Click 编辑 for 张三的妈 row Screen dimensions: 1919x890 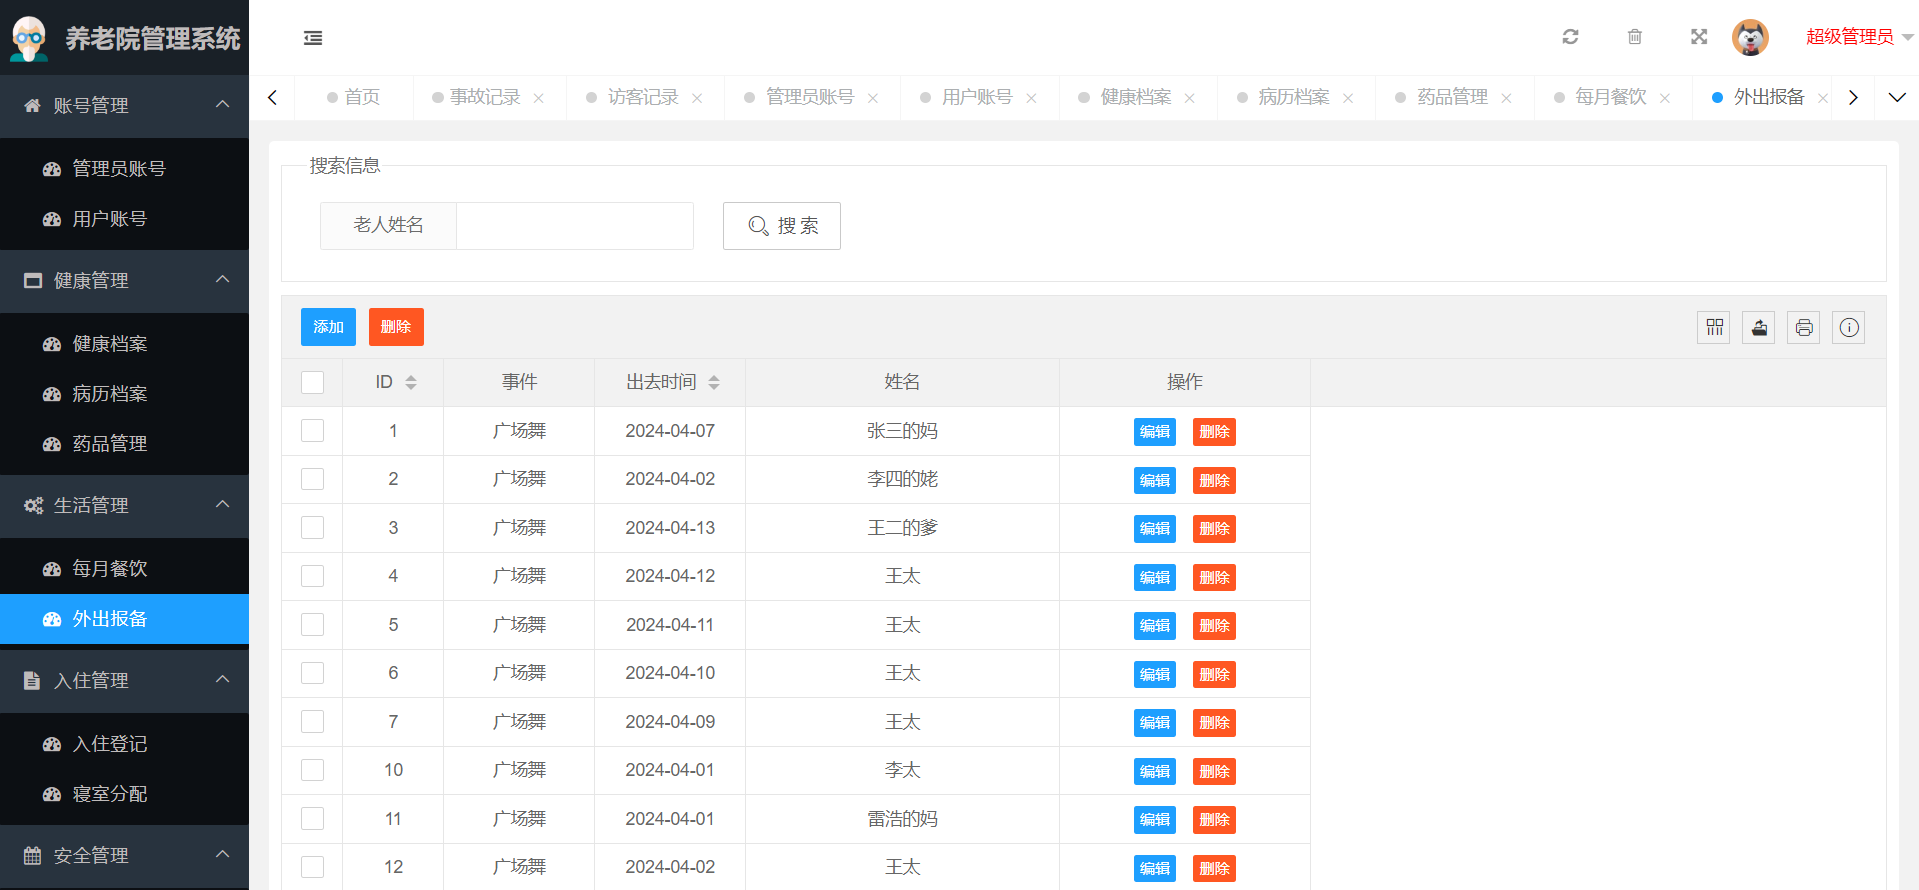coord(1155,432)
